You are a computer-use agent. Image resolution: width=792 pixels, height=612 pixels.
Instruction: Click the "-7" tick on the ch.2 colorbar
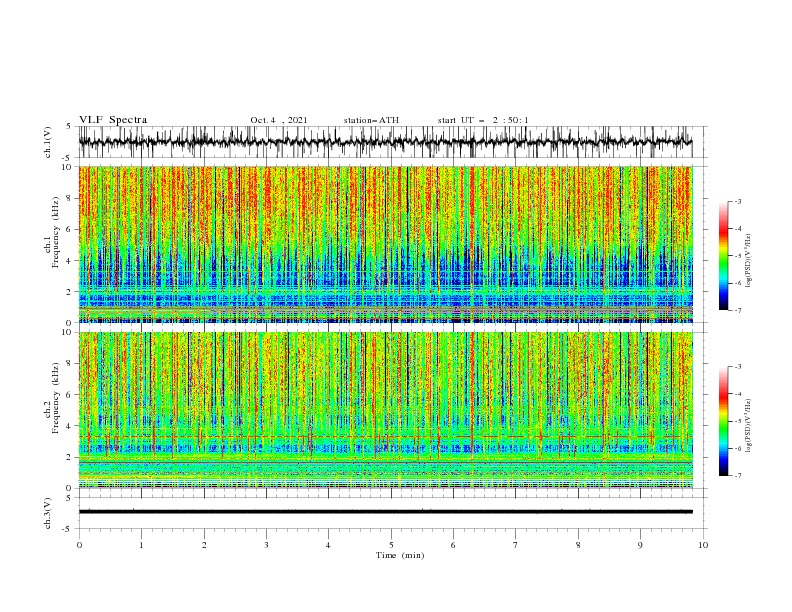pyautogui.click(x=738, y=475)
